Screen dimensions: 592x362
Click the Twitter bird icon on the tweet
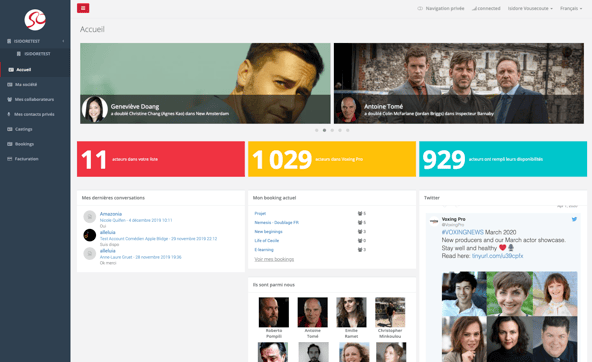point(574,219)
